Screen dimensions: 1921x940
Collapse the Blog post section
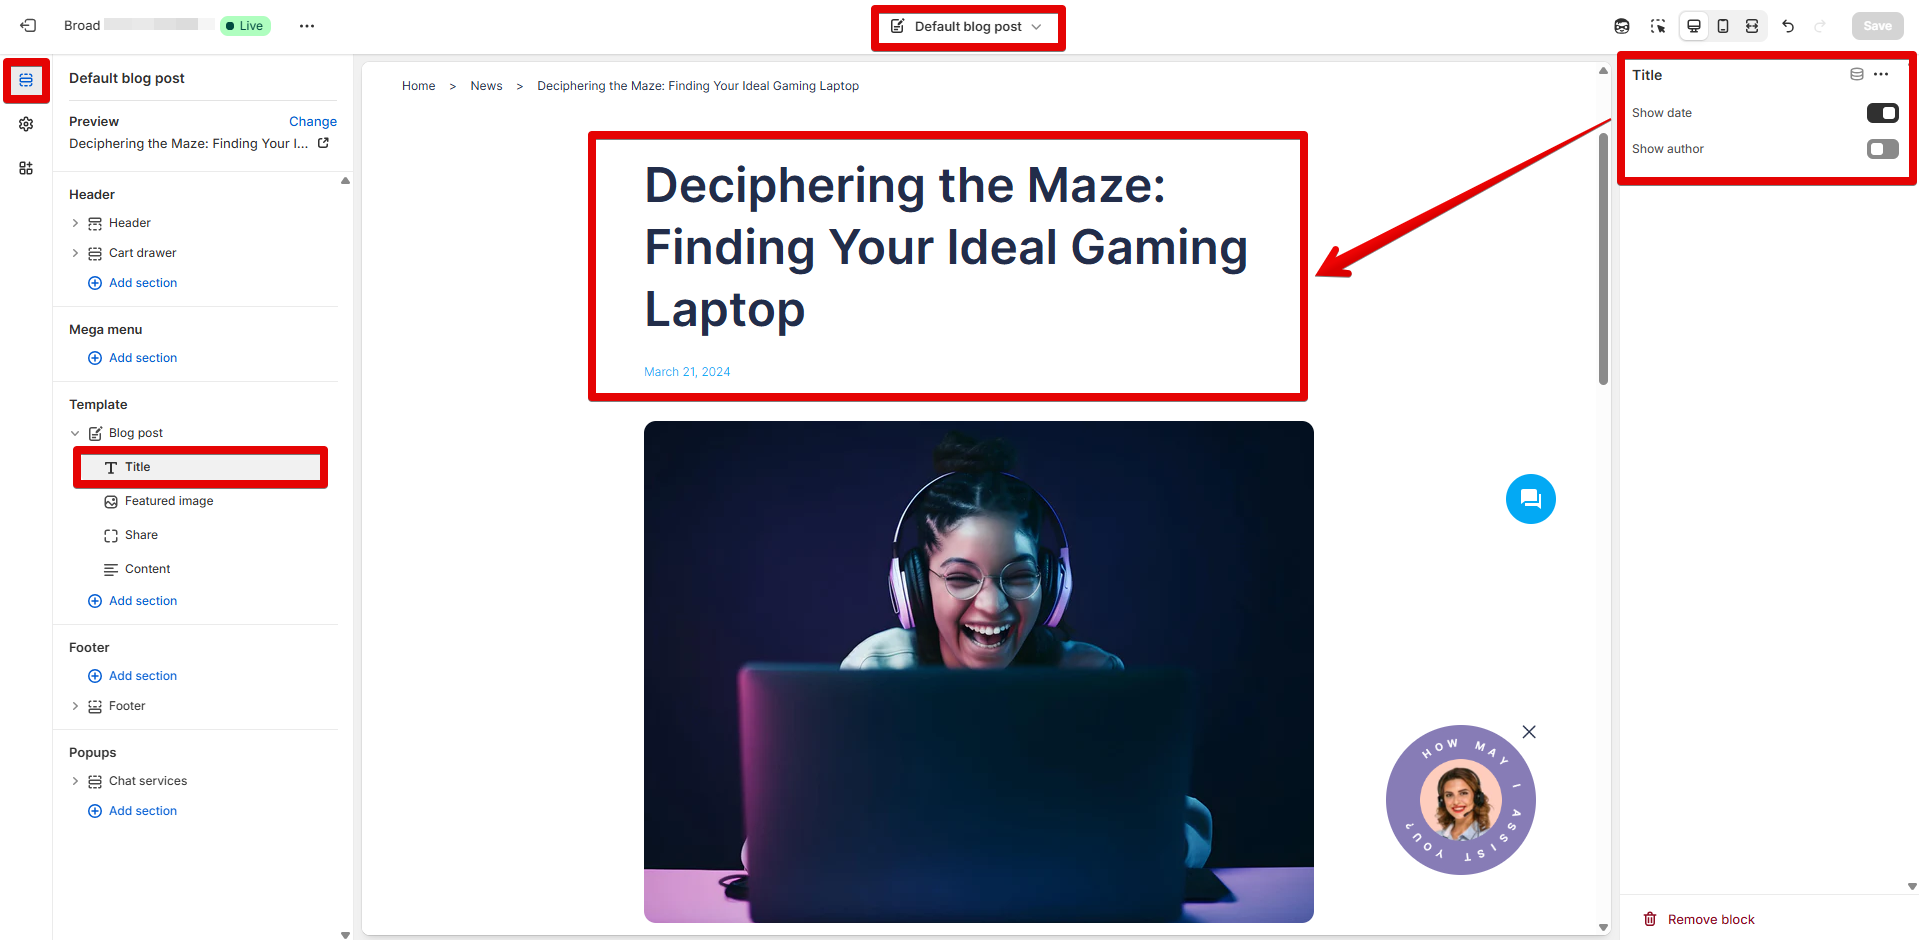[75, 433]
